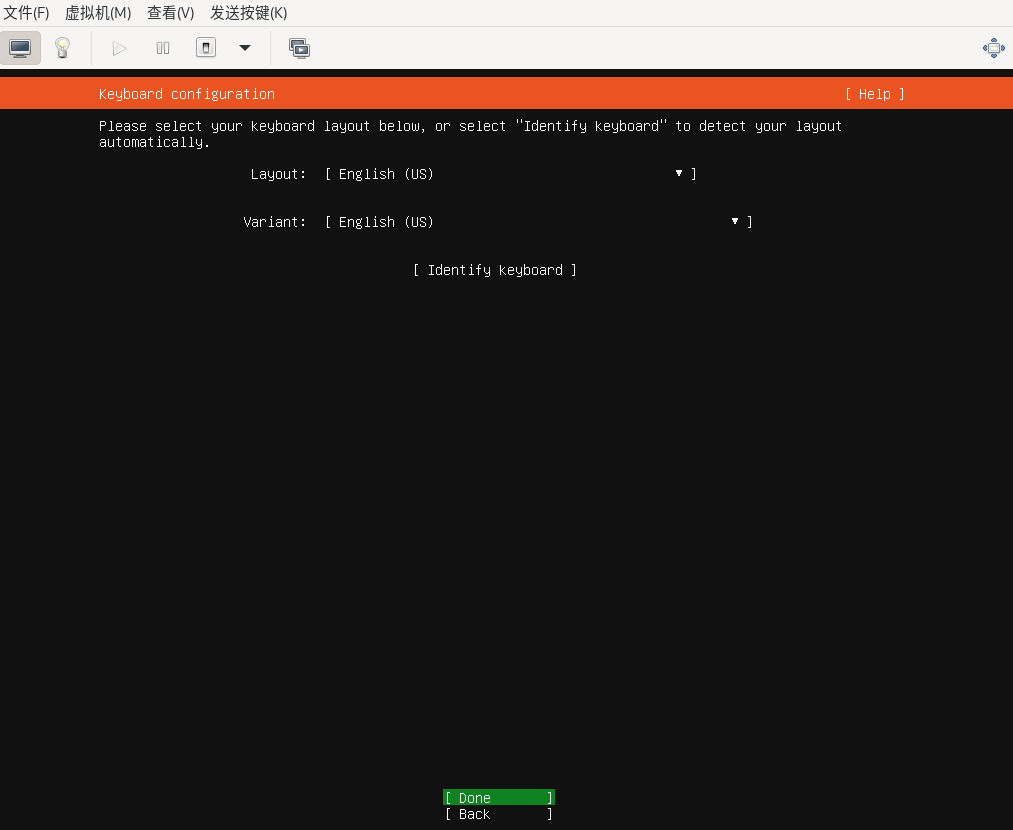Shut down the VM with power icon
This screenshot has height=830, width=1013.
click(x=206, y=48)
